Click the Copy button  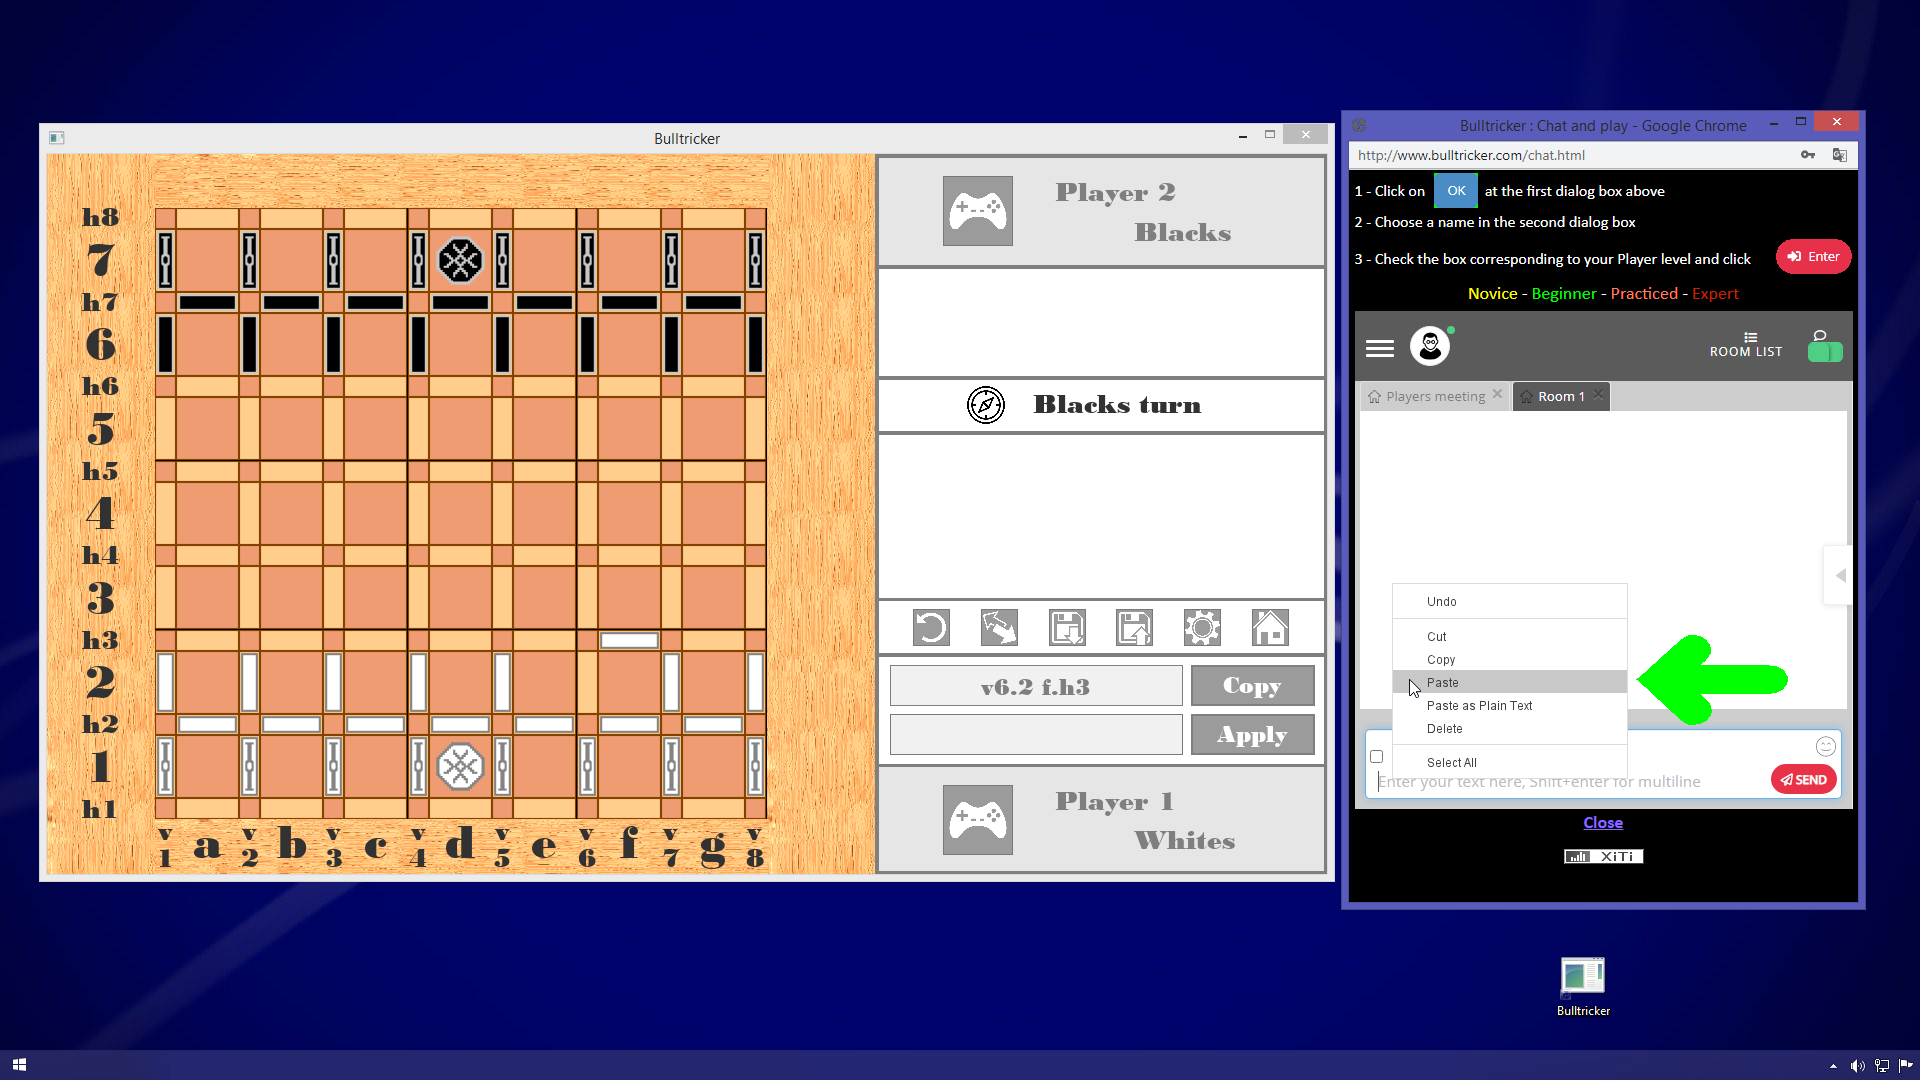1252,686
